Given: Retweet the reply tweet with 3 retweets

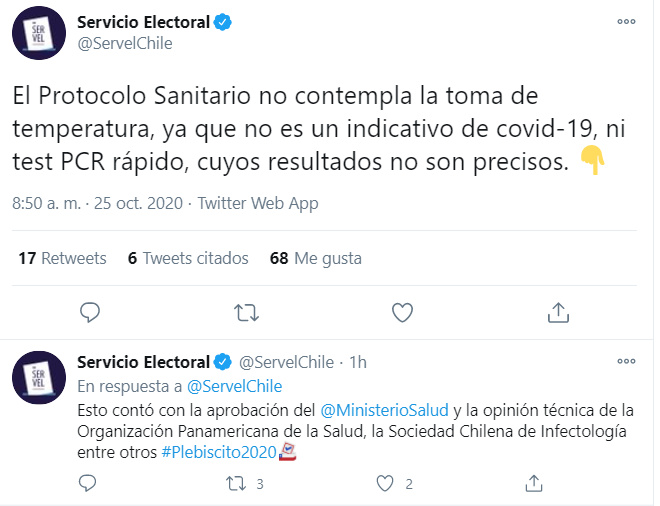Looking at the screenshot, I should click(237, 484).
